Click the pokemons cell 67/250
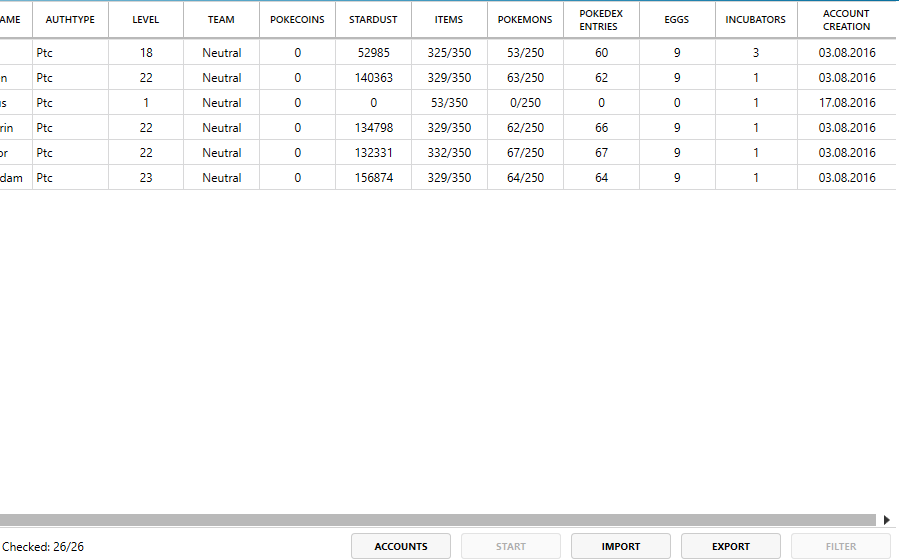Screen dimensions: 899x560 525,153
